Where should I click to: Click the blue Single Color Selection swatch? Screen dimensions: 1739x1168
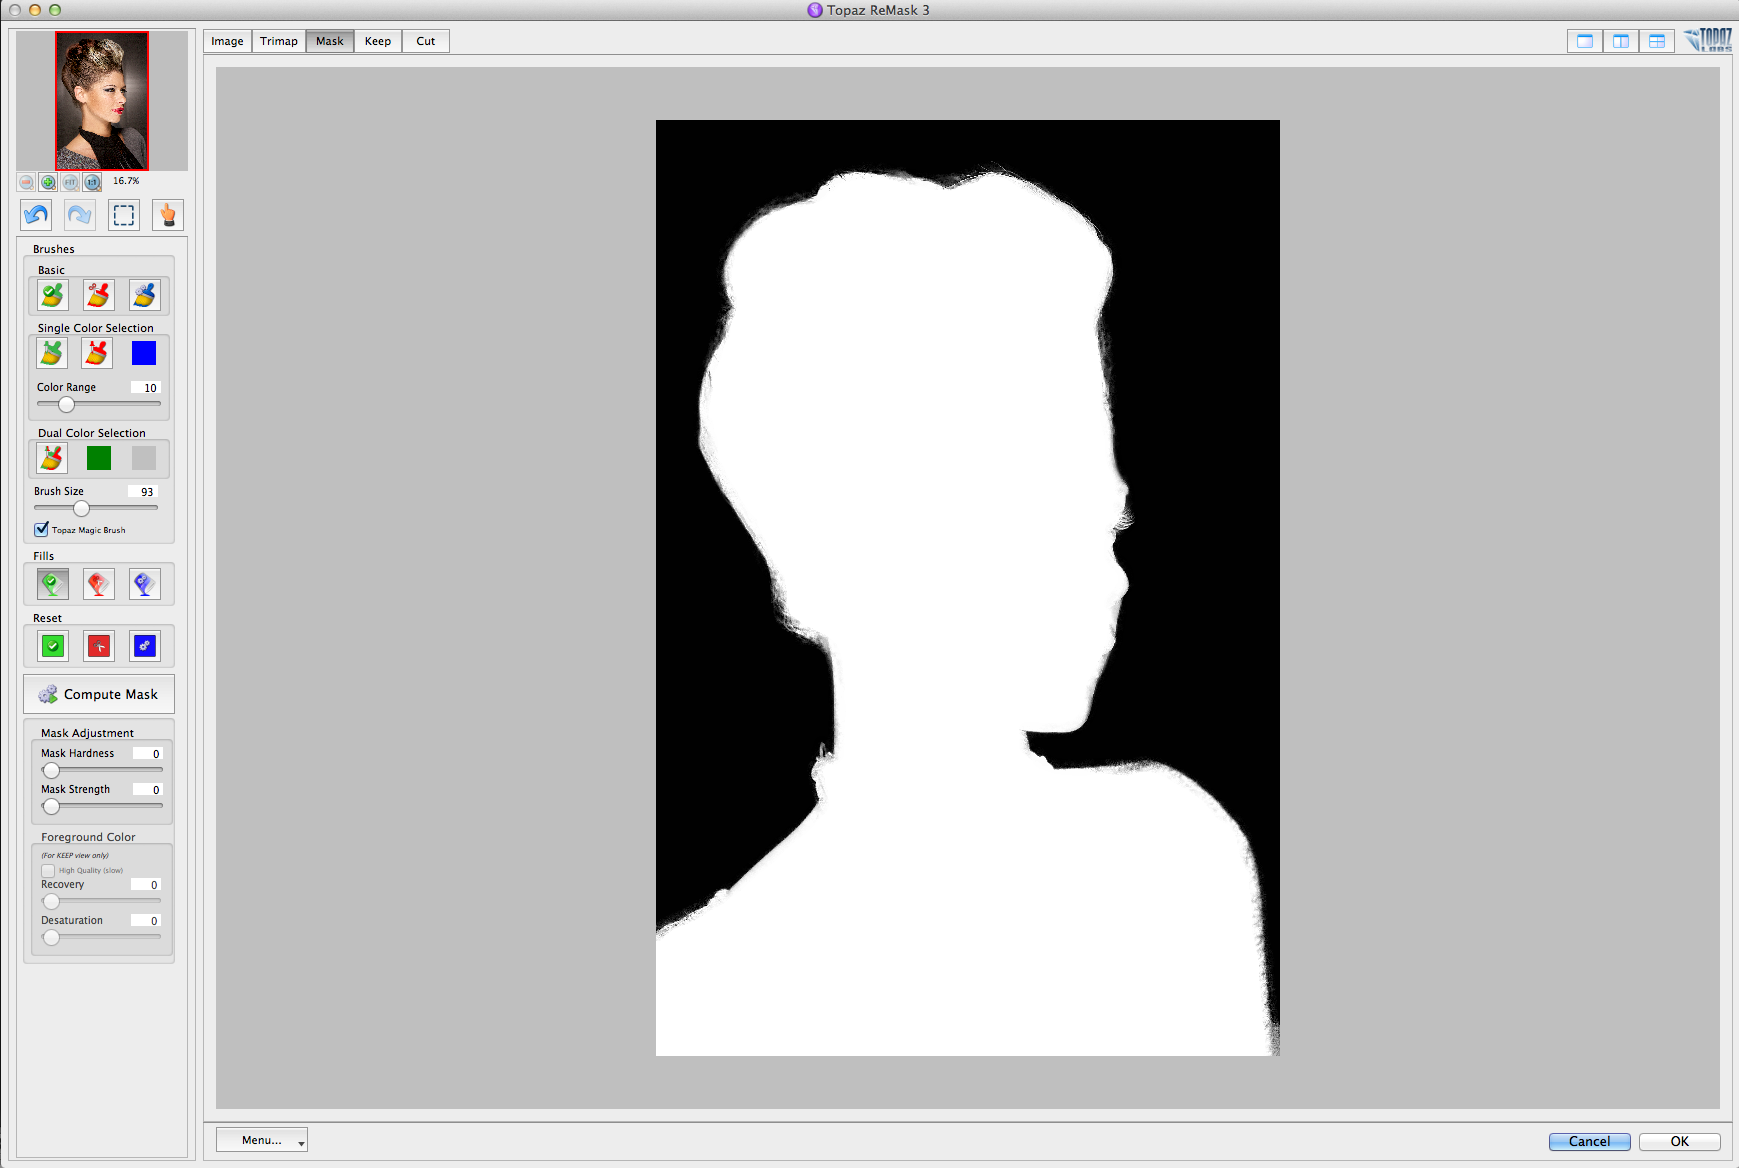tap(144, 353)
